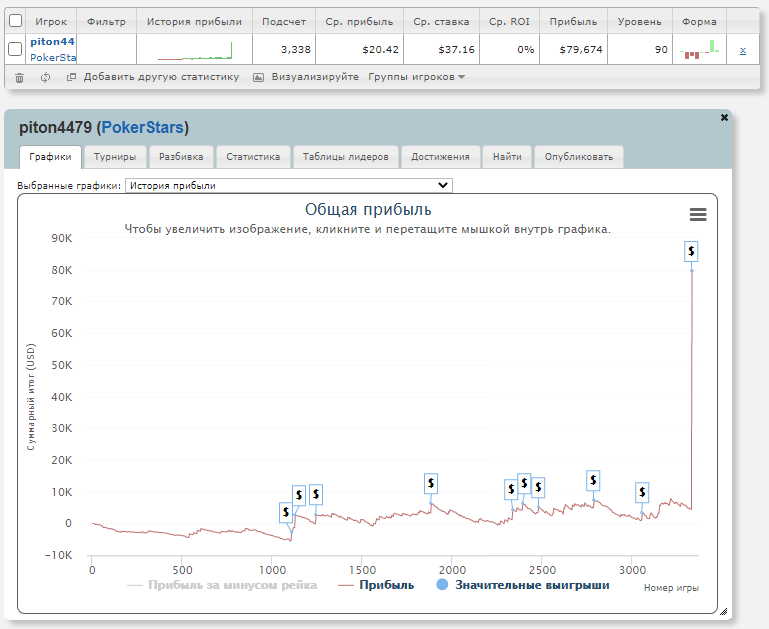The image size is (769, 629).
Task: Open the PokerStars link in panel title
Action: [143, 128]
